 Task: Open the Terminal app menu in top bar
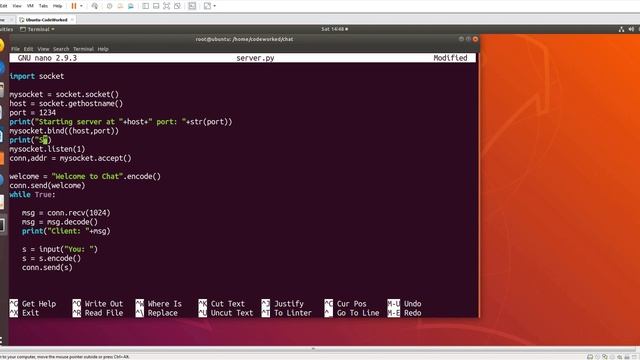[38, 29]
